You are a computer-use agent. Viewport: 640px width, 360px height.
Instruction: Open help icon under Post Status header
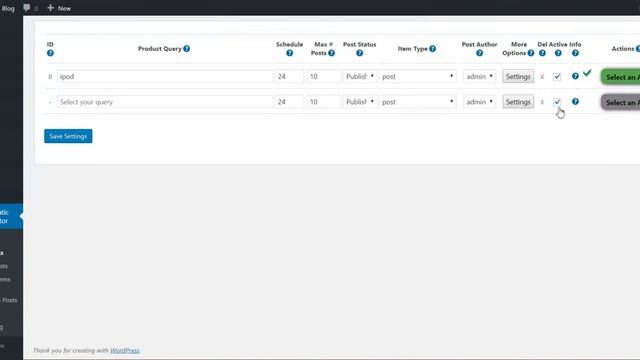[360, 53]
